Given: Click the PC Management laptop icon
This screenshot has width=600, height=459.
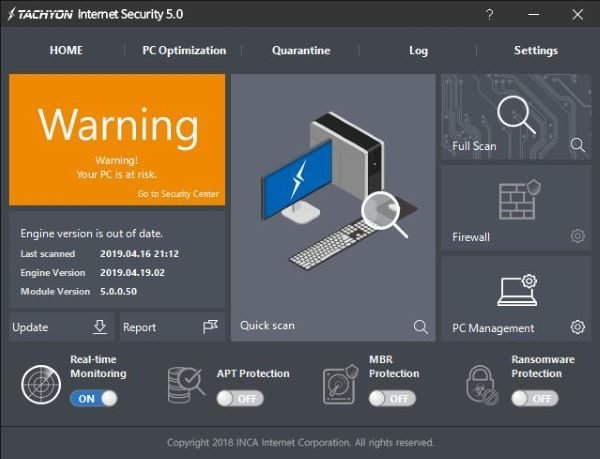Looking at the screenshot, I should (x=517, y=290).
